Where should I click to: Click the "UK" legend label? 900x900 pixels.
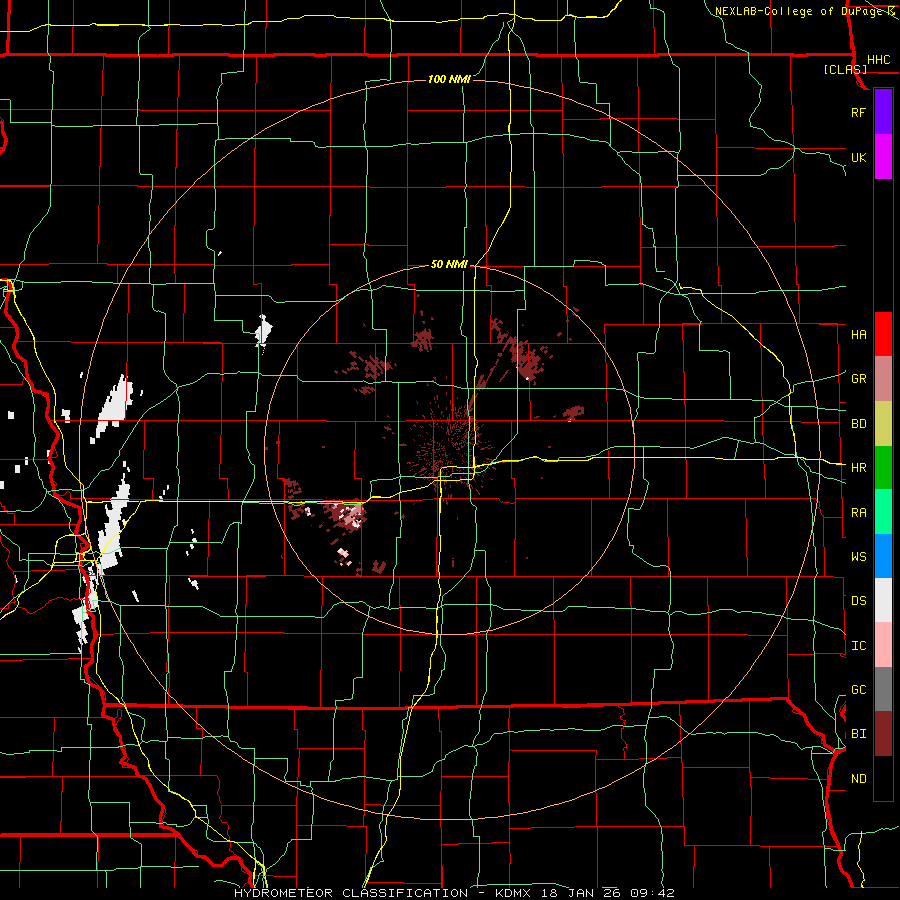tap(858, 157)
